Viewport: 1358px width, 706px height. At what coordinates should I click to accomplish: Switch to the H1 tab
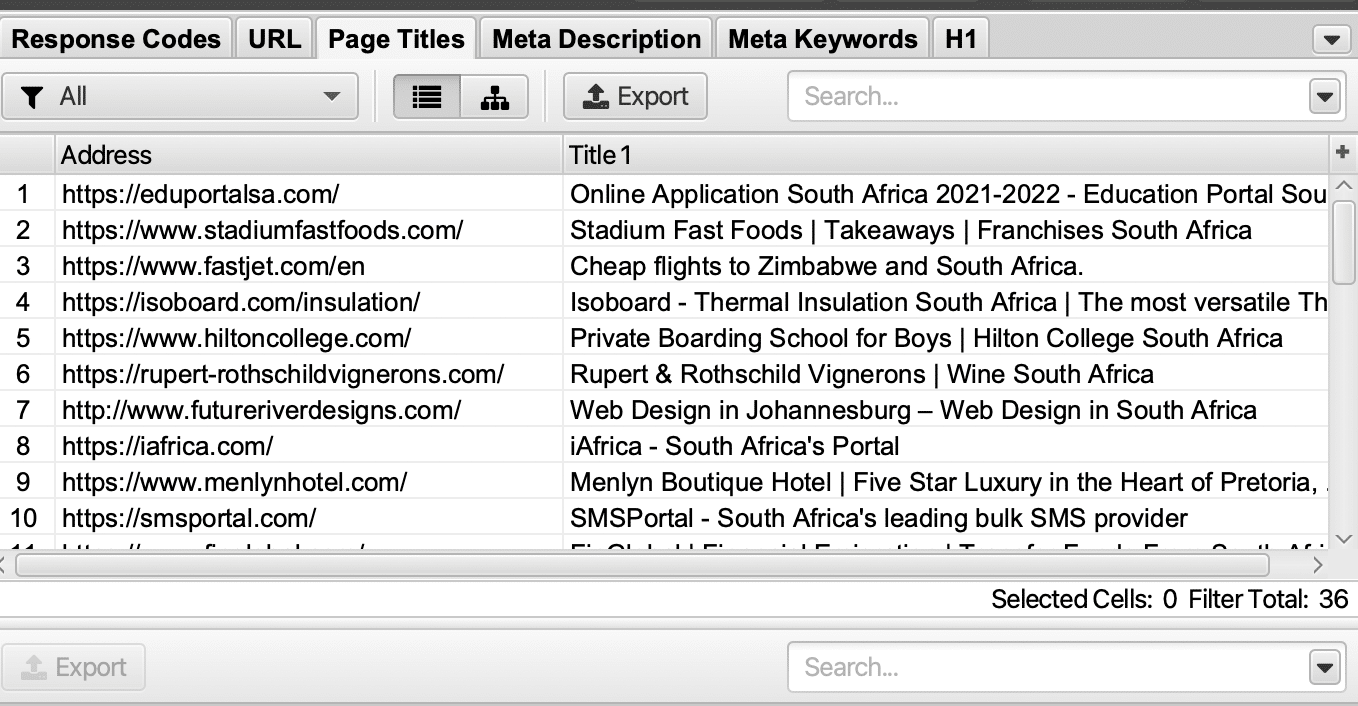[x=960, y=40]
